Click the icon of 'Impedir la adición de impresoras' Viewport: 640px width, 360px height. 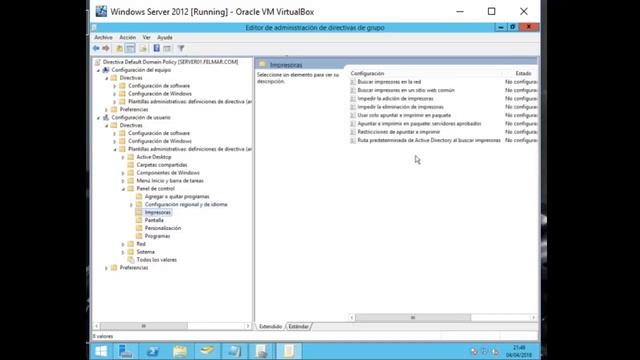coord(353,99)
